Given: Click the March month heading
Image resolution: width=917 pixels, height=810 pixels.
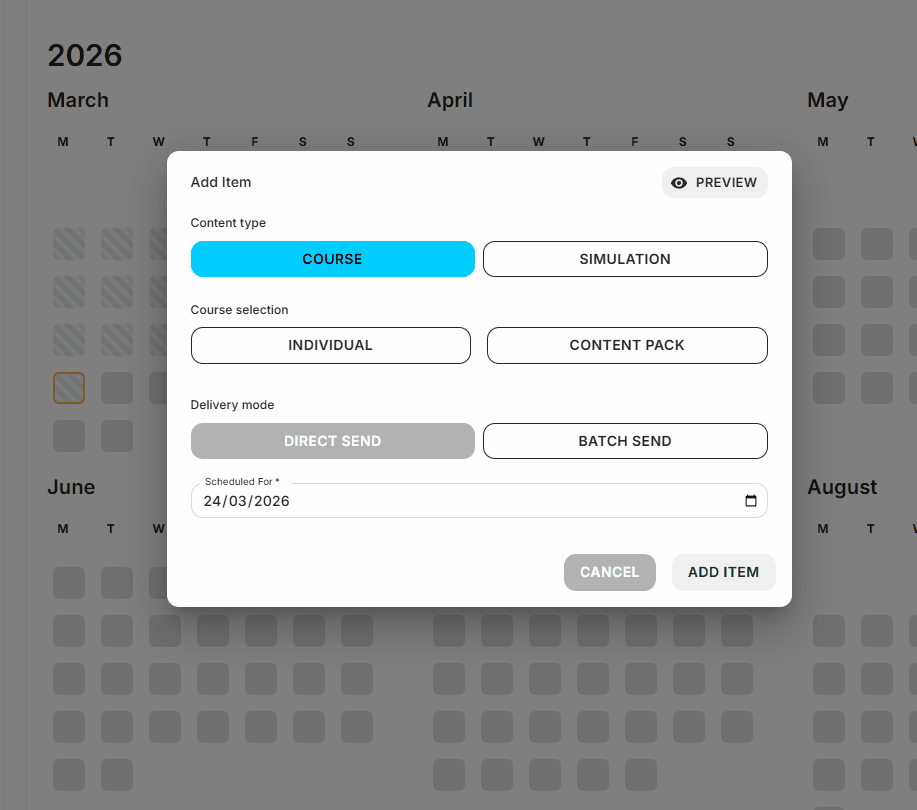Looking at the screenshot, I should 78,100.
